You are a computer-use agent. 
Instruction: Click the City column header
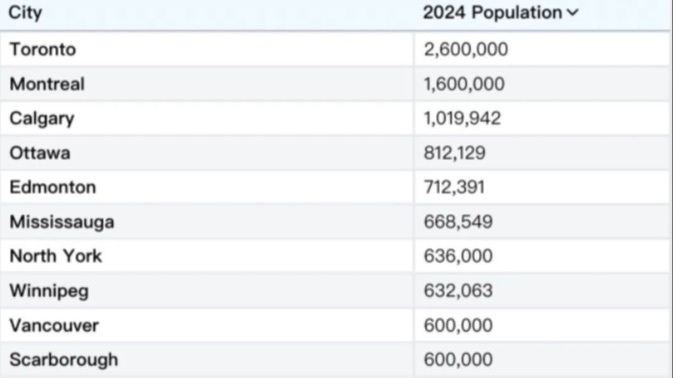click(x=25, y=13)
